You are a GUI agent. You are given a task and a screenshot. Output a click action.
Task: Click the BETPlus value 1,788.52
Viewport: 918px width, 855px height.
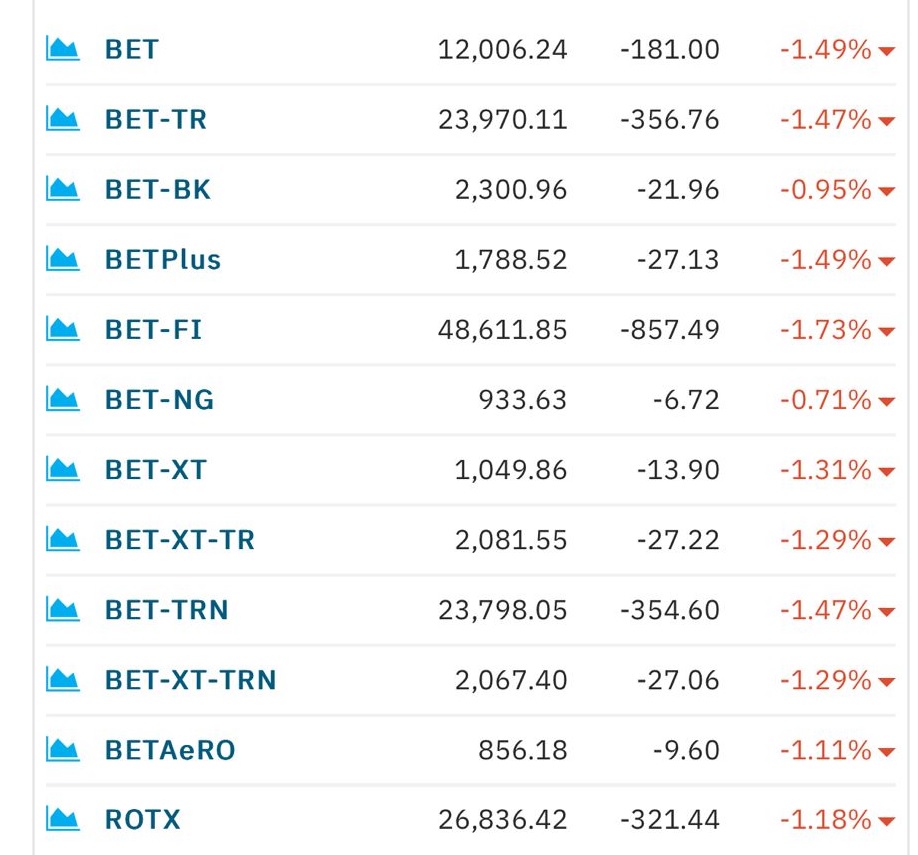click(x=511, y=259)
